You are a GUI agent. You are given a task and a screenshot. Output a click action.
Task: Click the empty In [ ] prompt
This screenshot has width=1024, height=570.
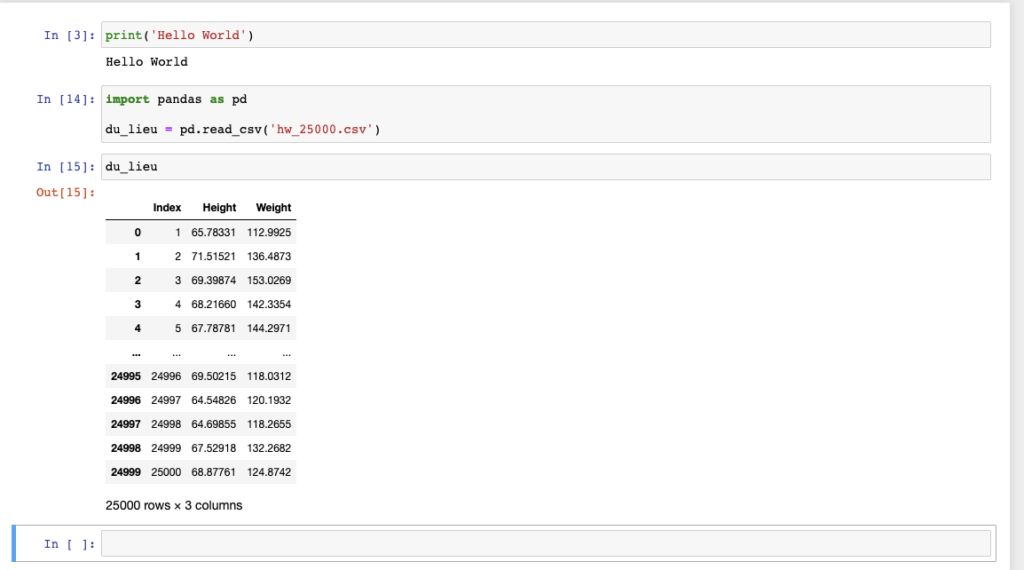coord(68,543)
